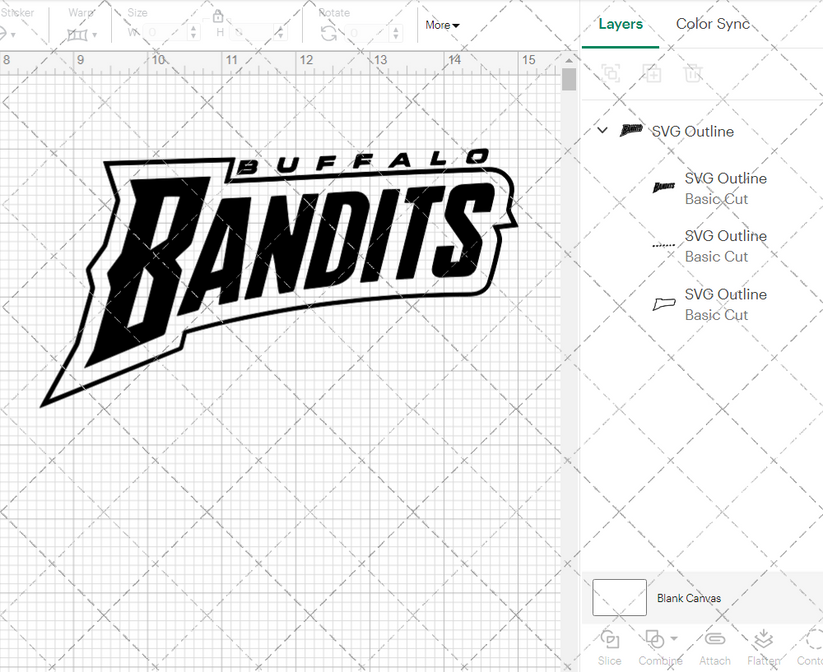Select the Slice tool
Viewport: 823px width, 672px height.
point(610,645)
